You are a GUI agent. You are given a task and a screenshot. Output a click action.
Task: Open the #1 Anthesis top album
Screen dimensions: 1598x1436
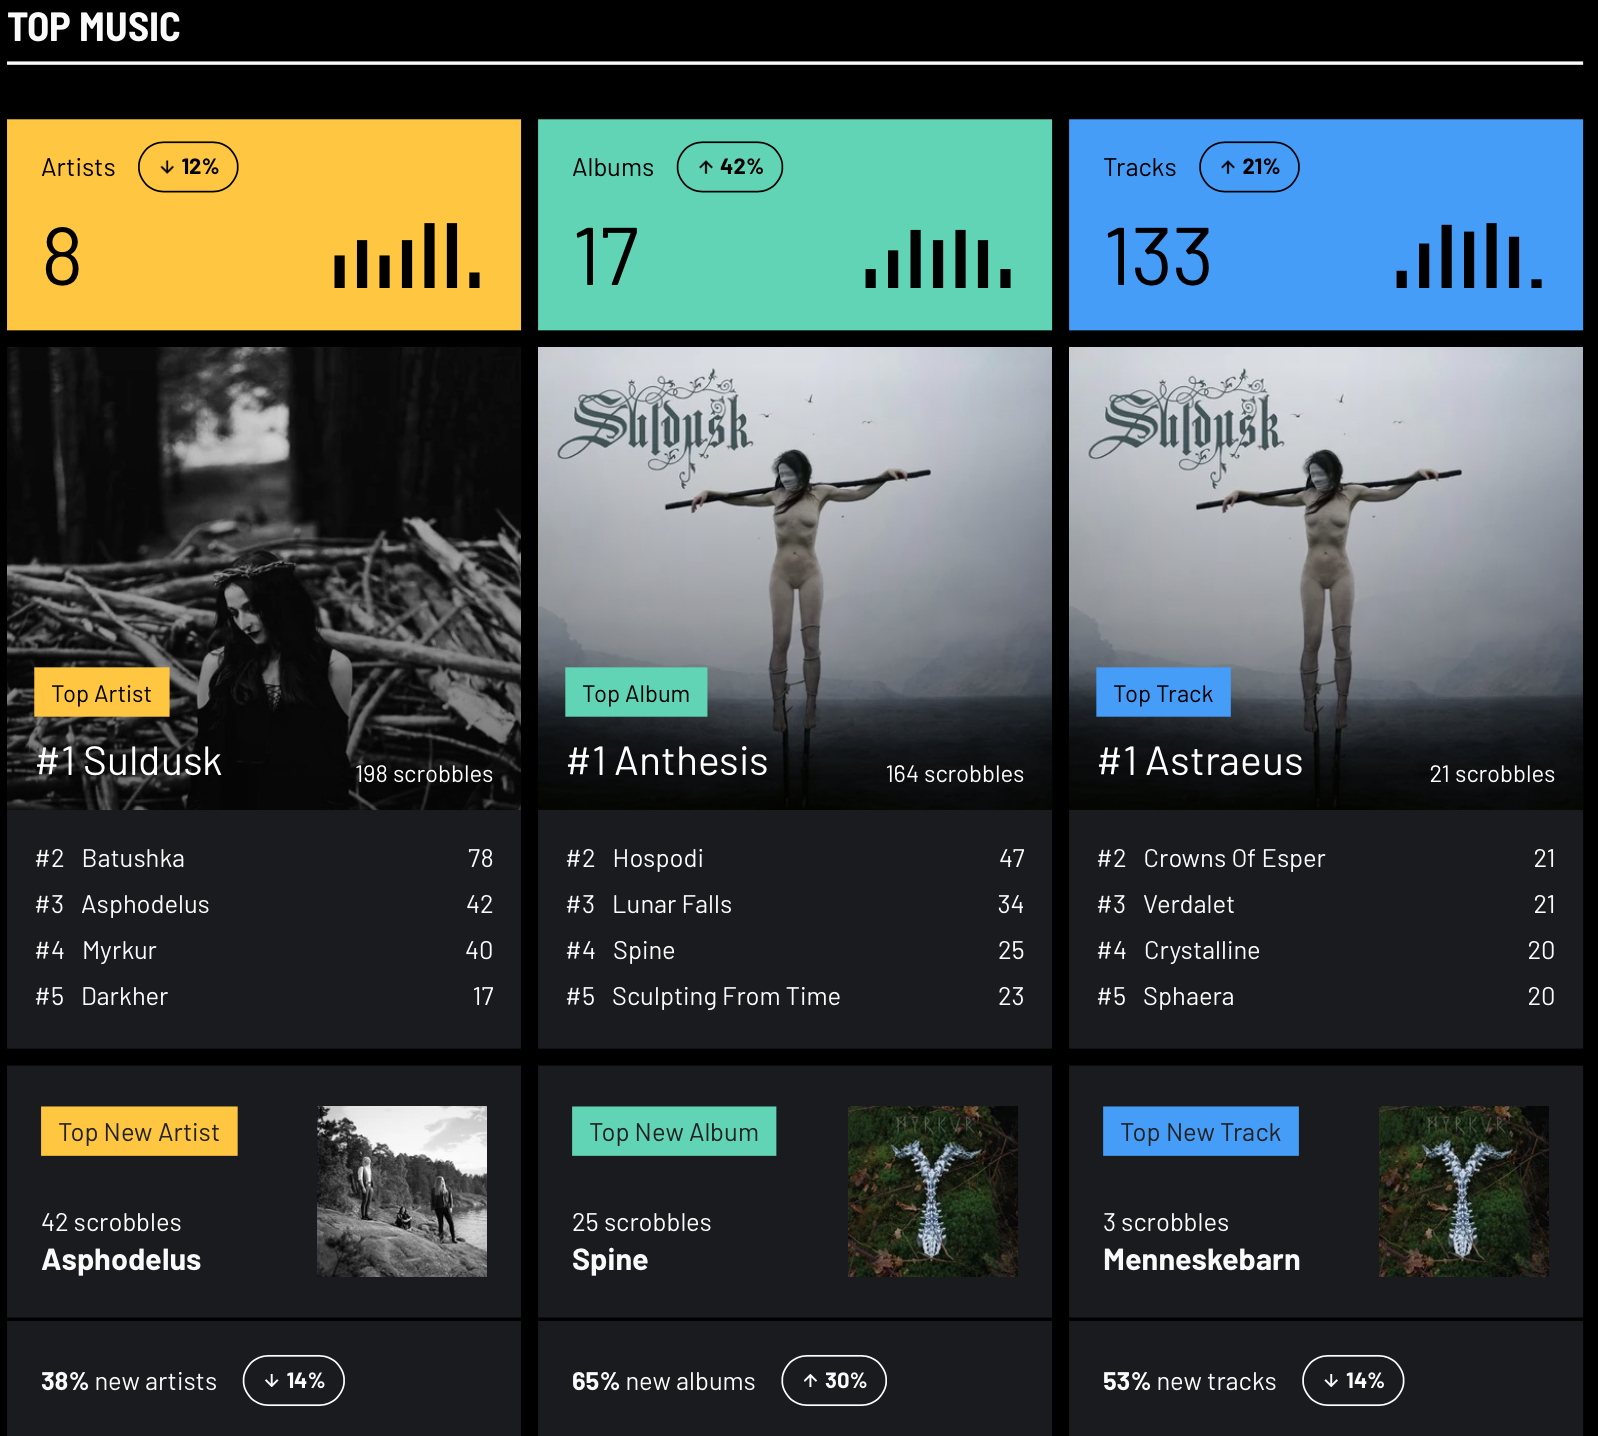[x=667, y=762]
